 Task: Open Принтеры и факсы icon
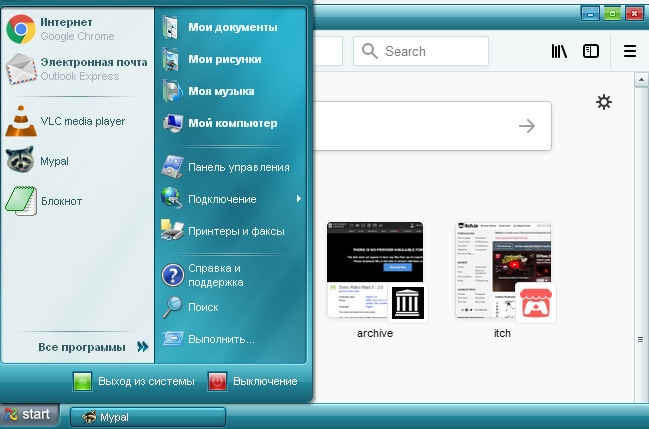click(x=172, y=230)
